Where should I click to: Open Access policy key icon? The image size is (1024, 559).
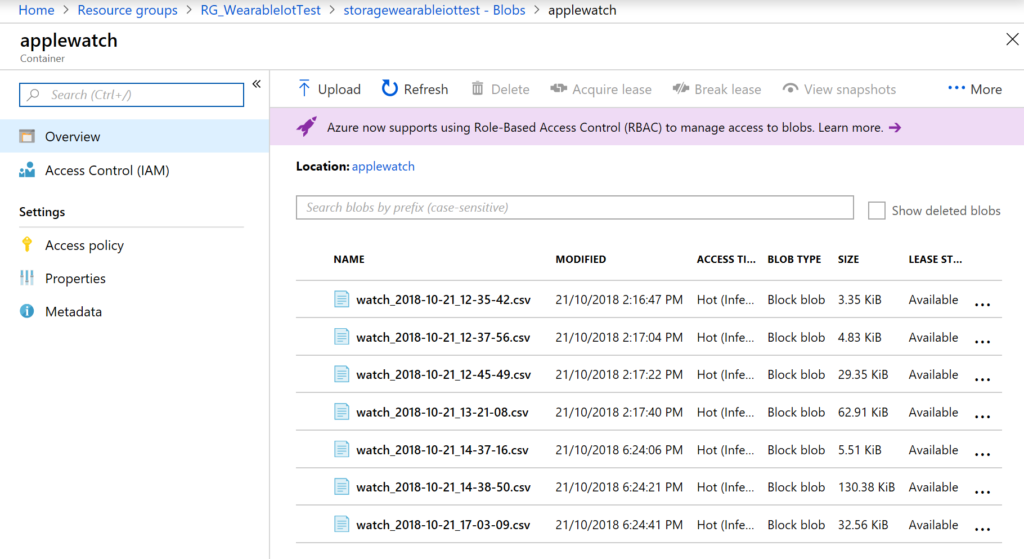(27, 245)
